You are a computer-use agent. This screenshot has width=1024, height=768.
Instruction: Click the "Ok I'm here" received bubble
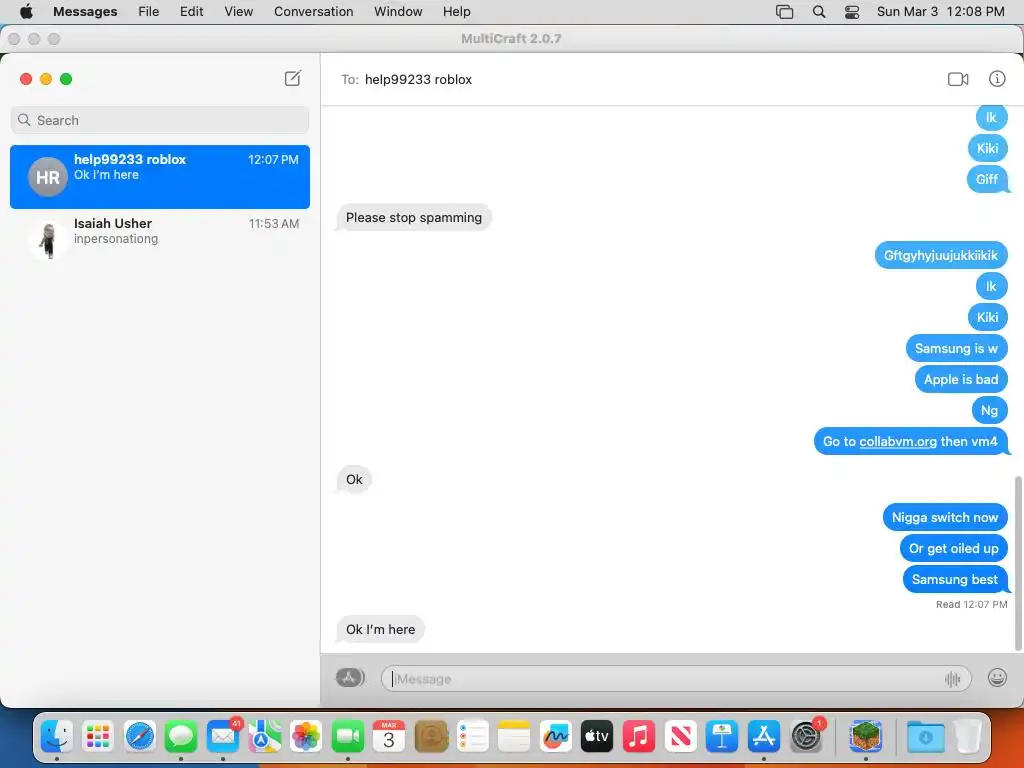click(381, 630)
